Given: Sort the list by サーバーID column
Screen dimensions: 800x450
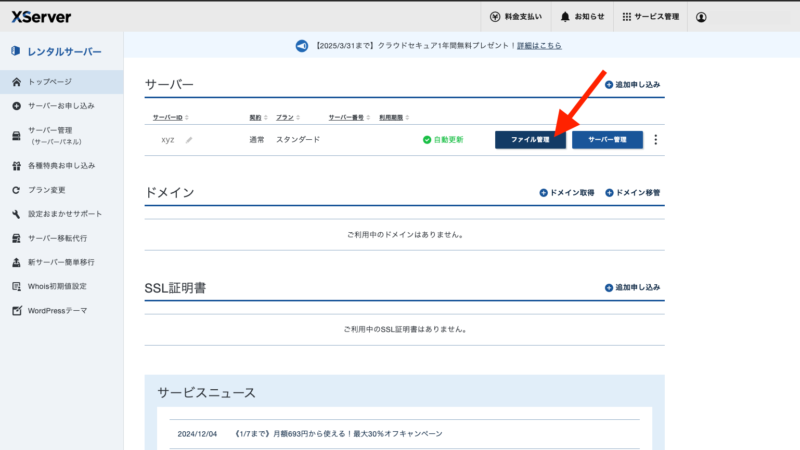Looking at the screenshot, I should tap(170, 117).
